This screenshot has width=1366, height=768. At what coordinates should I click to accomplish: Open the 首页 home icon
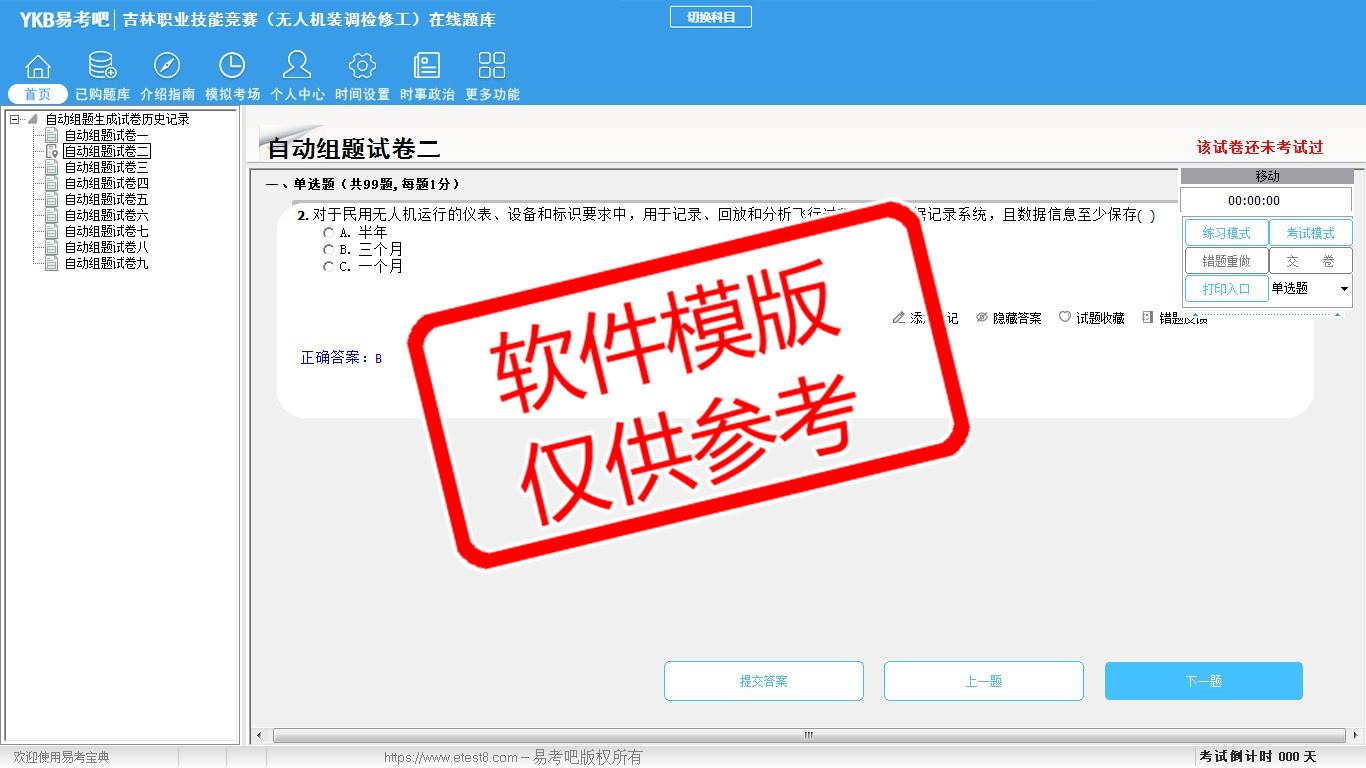click(38, 66)
